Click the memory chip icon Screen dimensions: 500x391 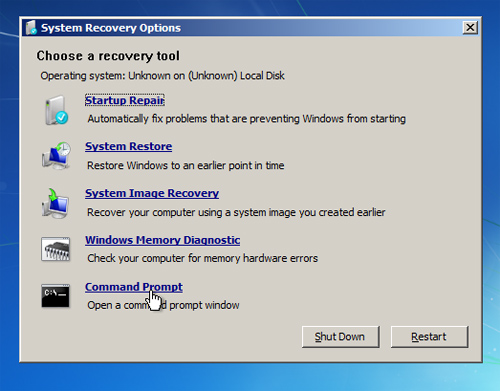[56, 249]
